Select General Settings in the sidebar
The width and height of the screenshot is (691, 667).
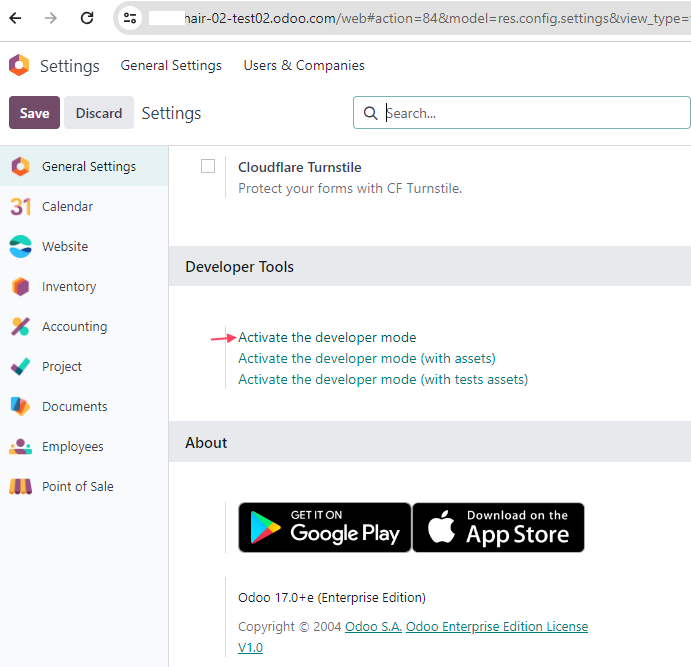pos(84,167)
